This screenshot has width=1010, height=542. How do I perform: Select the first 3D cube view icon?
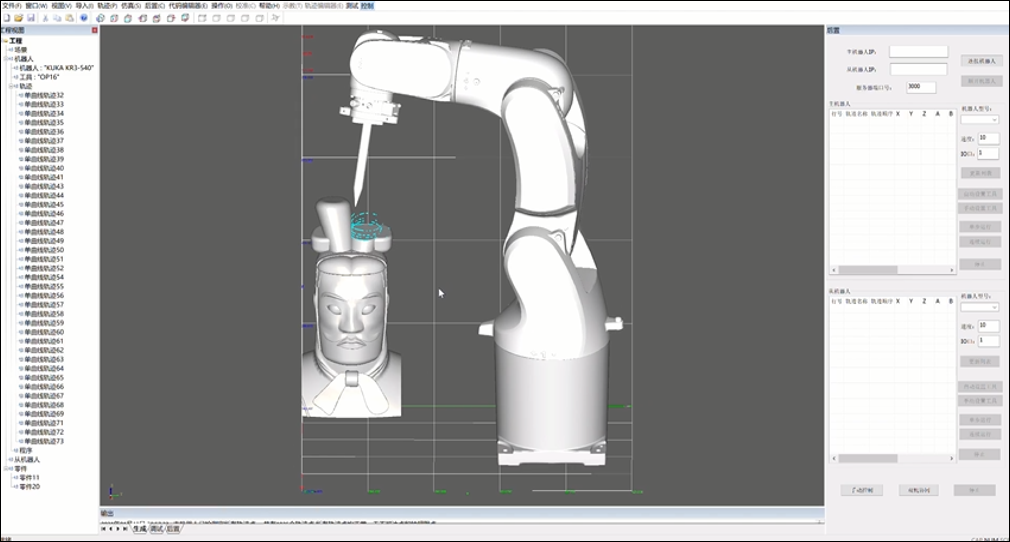[x=101, y=18]
